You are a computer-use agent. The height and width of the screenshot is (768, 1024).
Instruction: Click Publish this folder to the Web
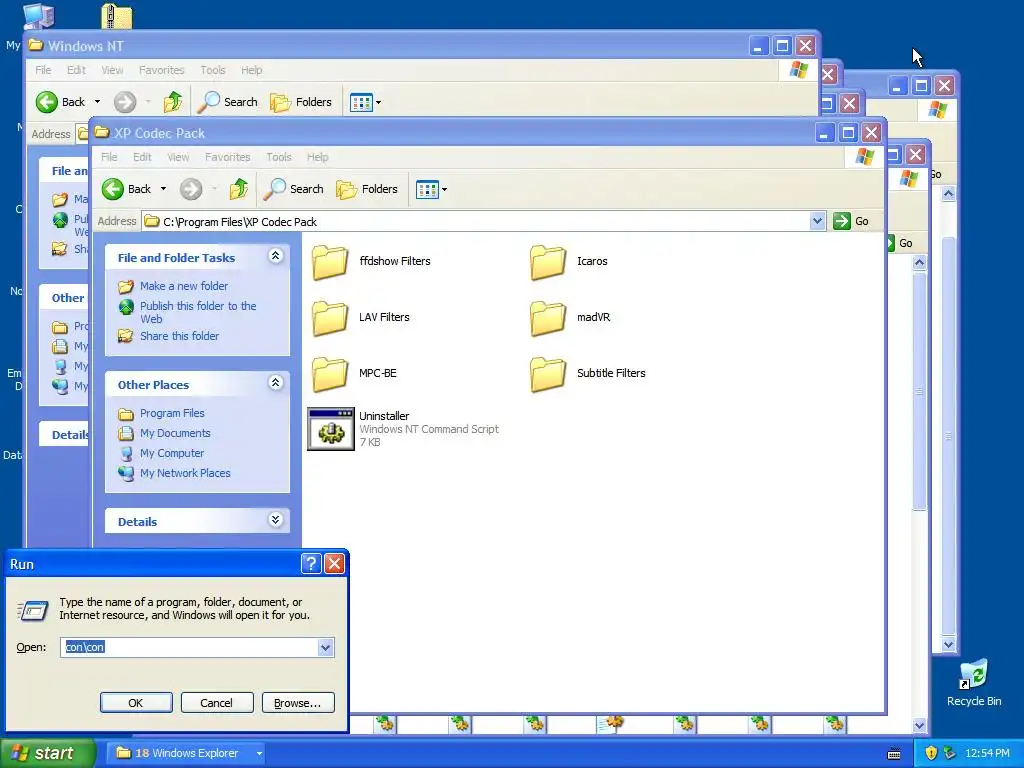click(198, 312)
